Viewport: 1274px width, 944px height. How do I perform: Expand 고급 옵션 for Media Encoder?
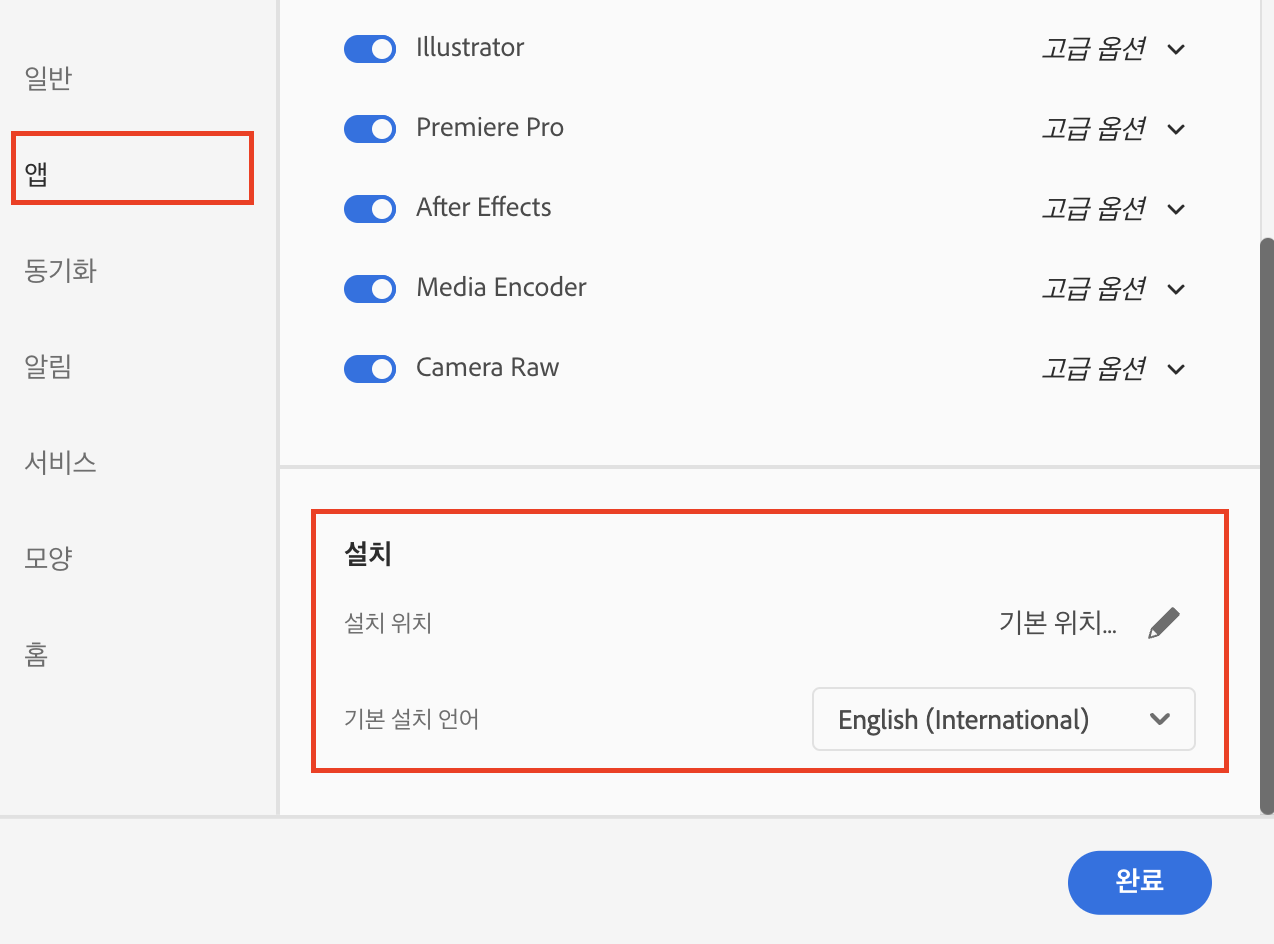point(1113,289)
